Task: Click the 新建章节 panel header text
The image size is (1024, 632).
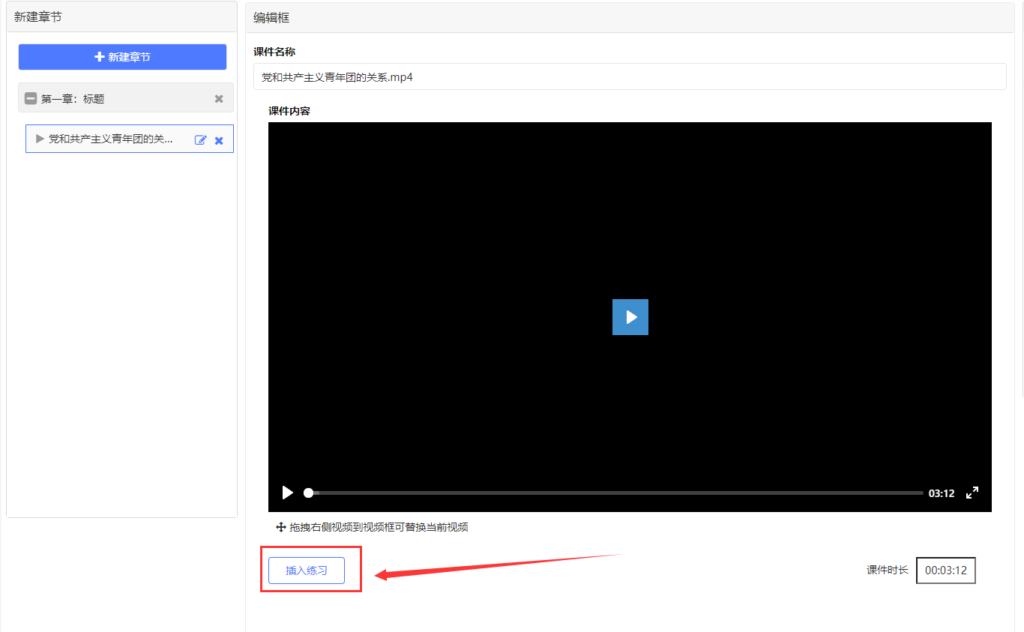Action: 38,17
